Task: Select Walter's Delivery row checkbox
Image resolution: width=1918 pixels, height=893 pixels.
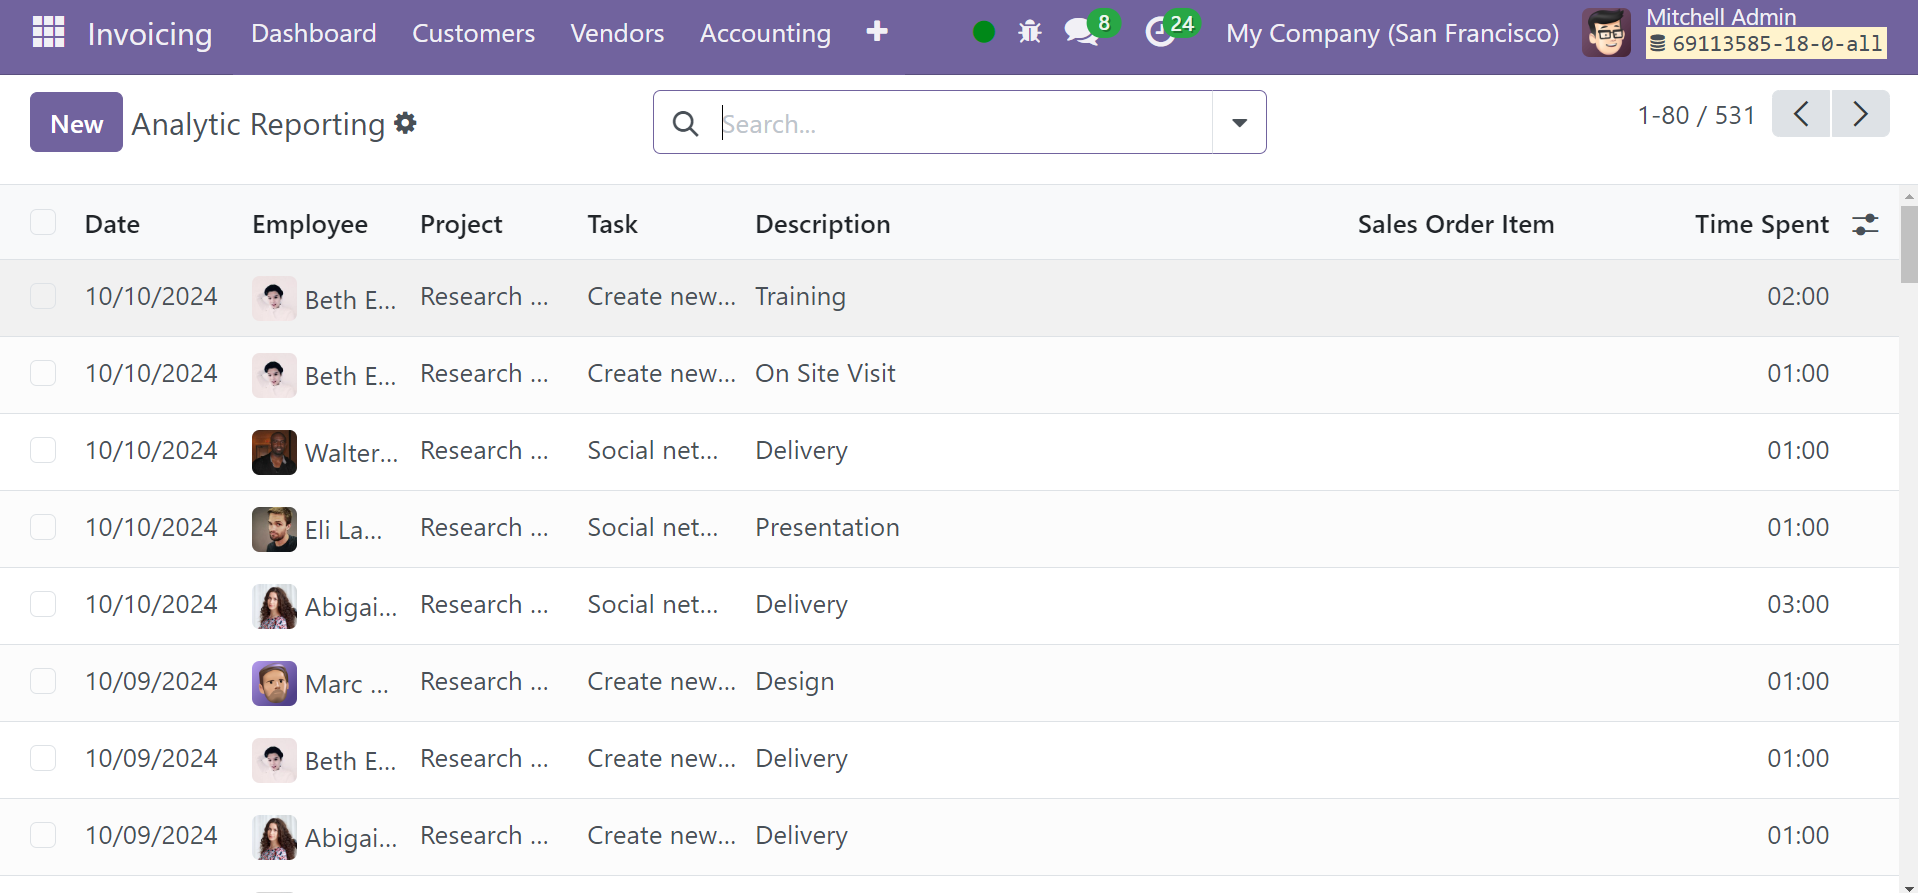Action: 43,450
